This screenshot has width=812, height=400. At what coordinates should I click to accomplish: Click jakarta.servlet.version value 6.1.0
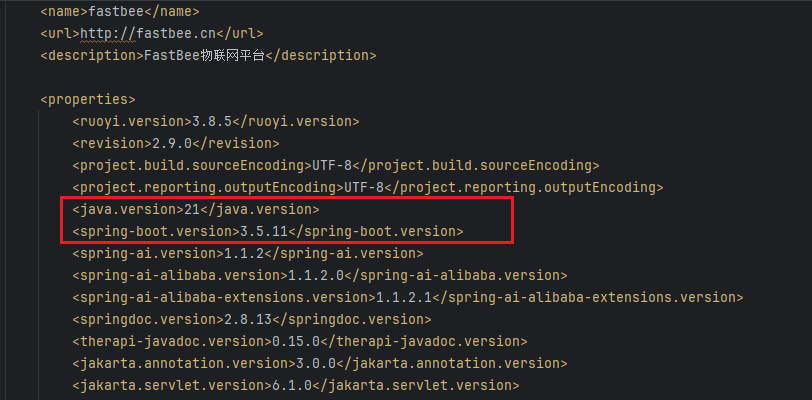[292, 386]
